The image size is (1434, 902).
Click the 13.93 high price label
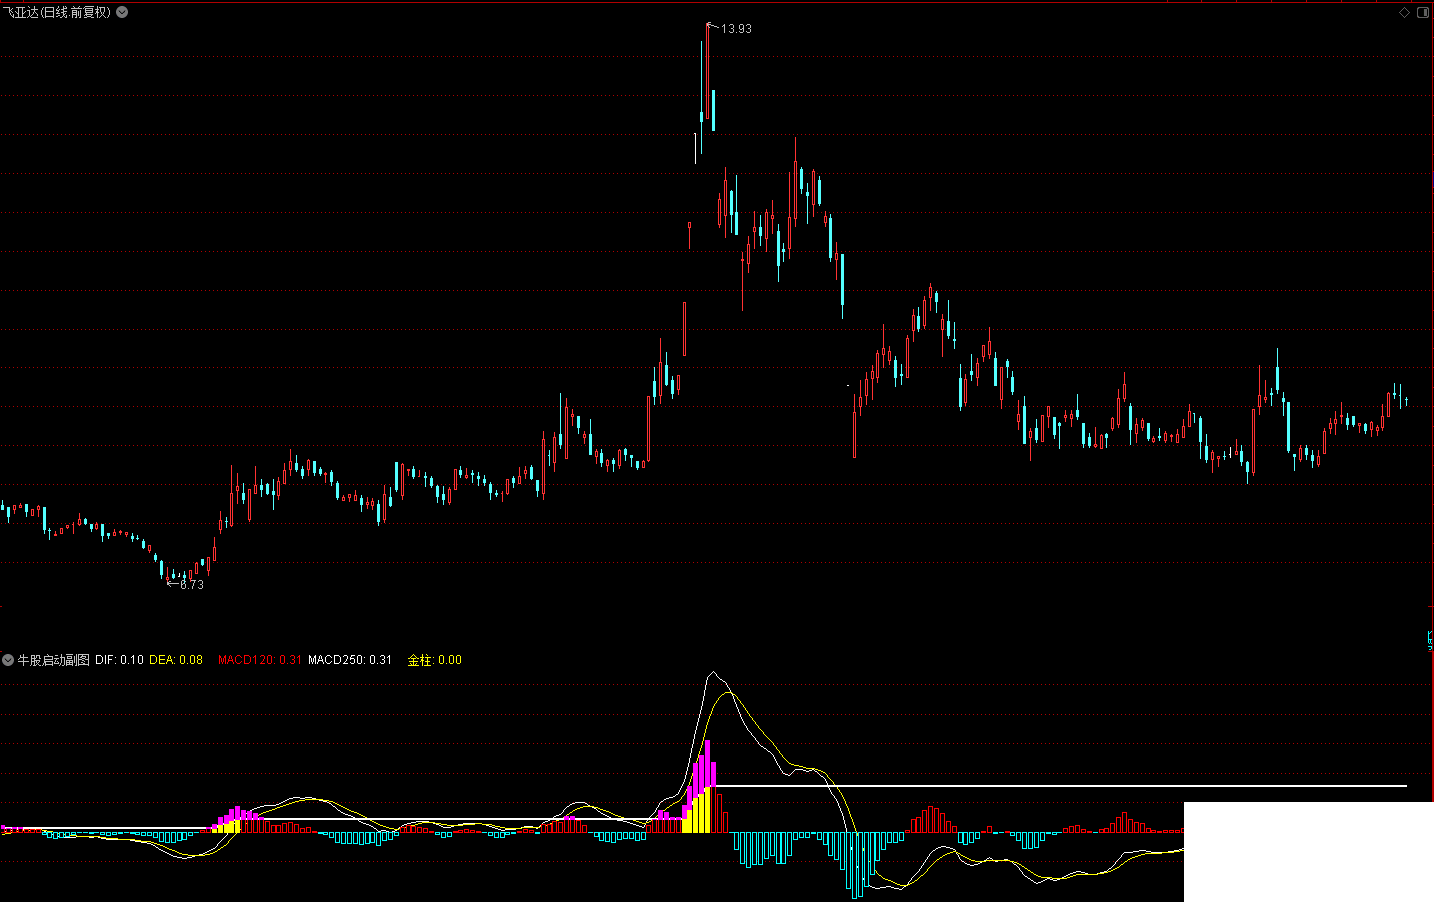coord(736,29)
